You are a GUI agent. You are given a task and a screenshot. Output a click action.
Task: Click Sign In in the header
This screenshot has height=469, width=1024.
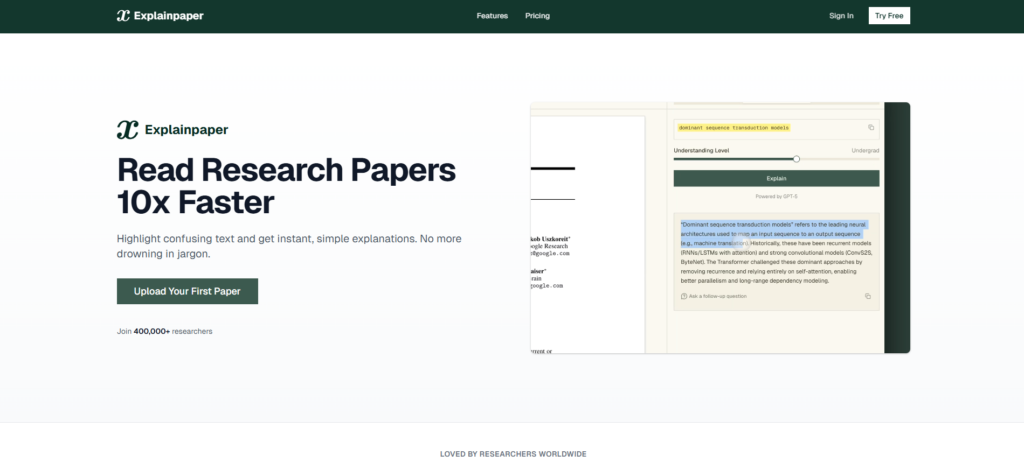point(841,16)
